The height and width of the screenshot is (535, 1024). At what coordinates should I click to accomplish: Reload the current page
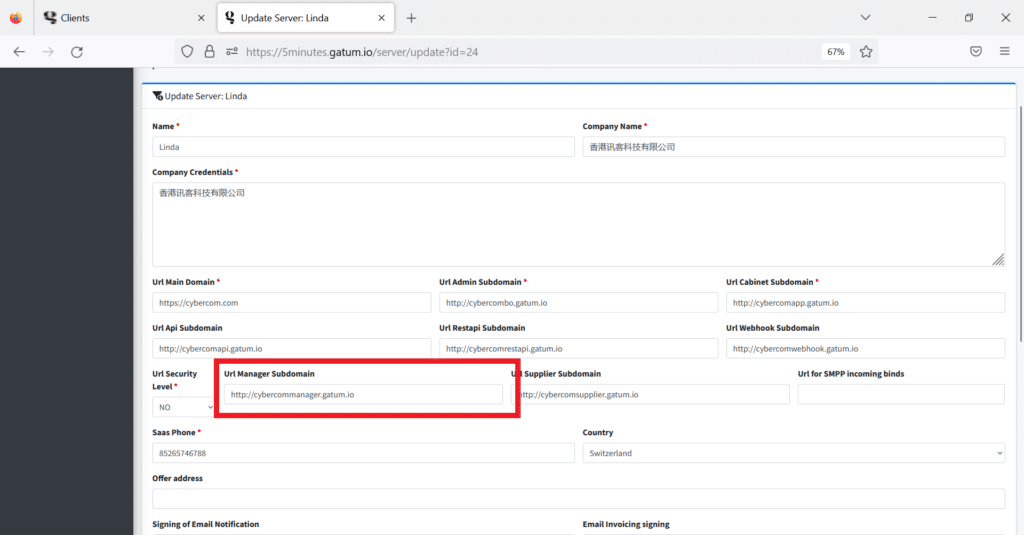(77, 52)
